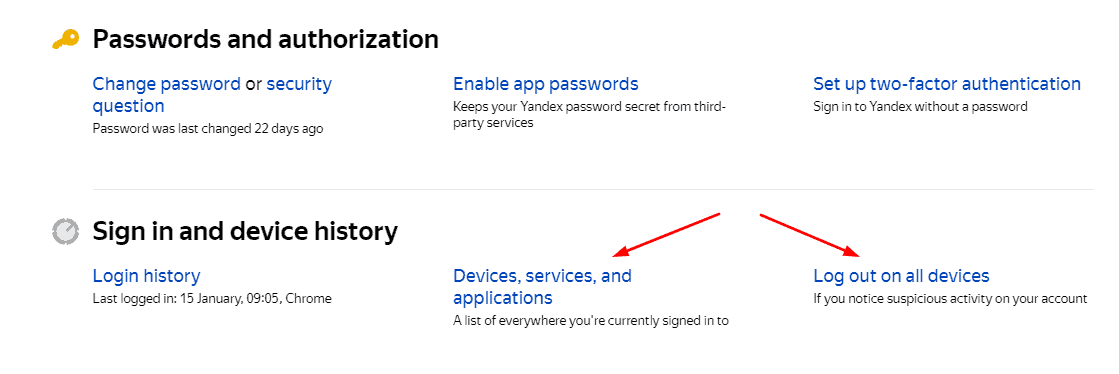Viewport: 1119px width, 374px height.
Task: Open the Change password link
Action: pos(166,84)
